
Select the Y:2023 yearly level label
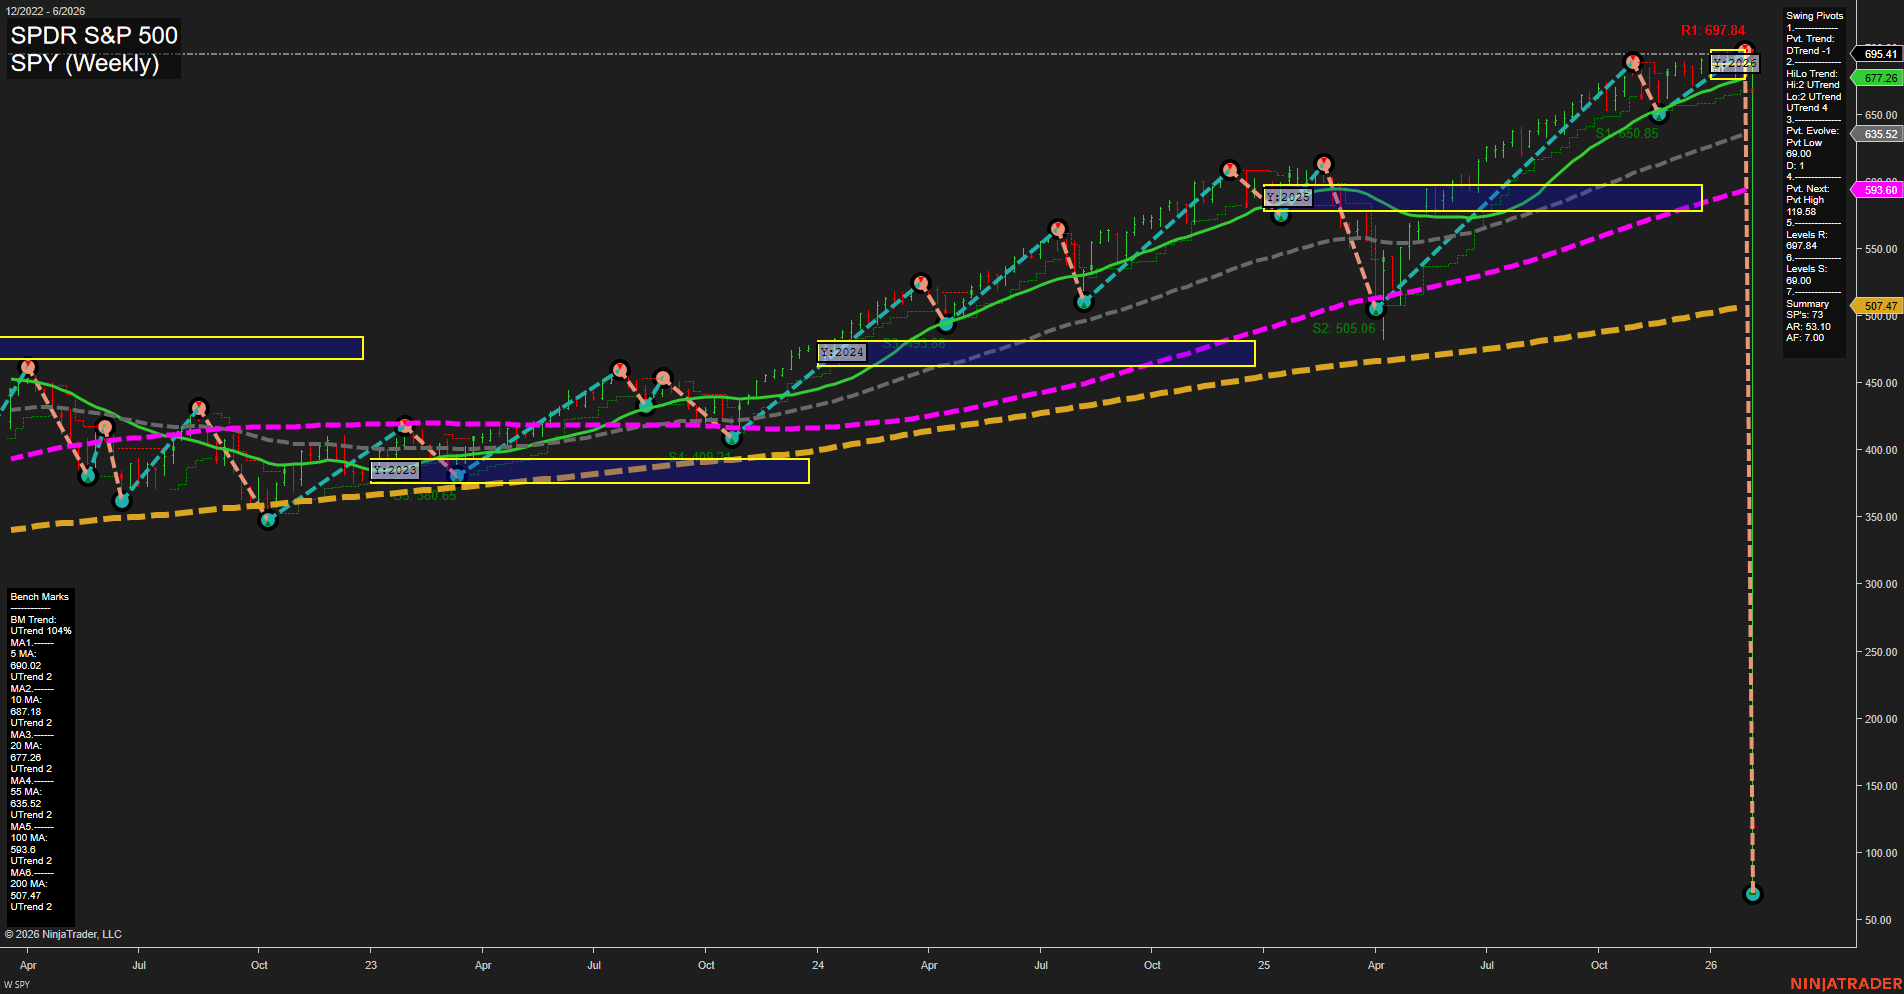pyautogui.click(x=394, y=470)
